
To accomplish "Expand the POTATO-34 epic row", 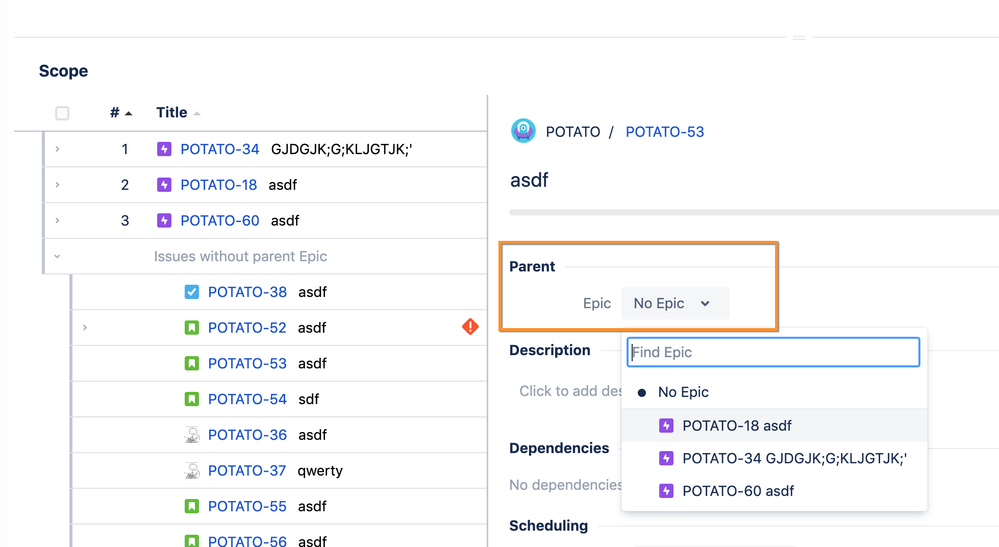I will [x=57, y=149].
